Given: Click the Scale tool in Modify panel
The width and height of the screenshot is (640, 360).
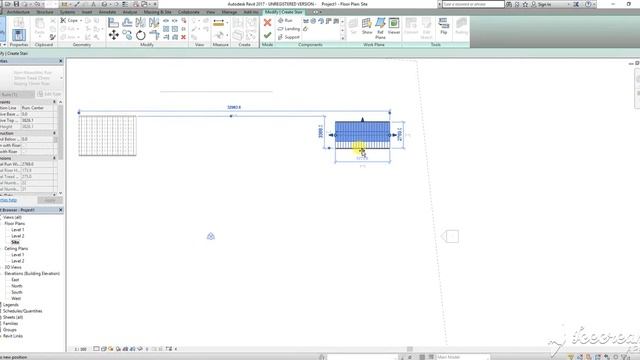Looking at the screenshot, I should [x=175, y=29].
